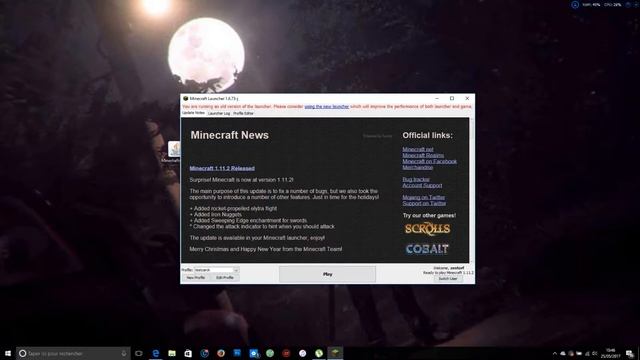Open the Account Support link

tap(422, 185)
